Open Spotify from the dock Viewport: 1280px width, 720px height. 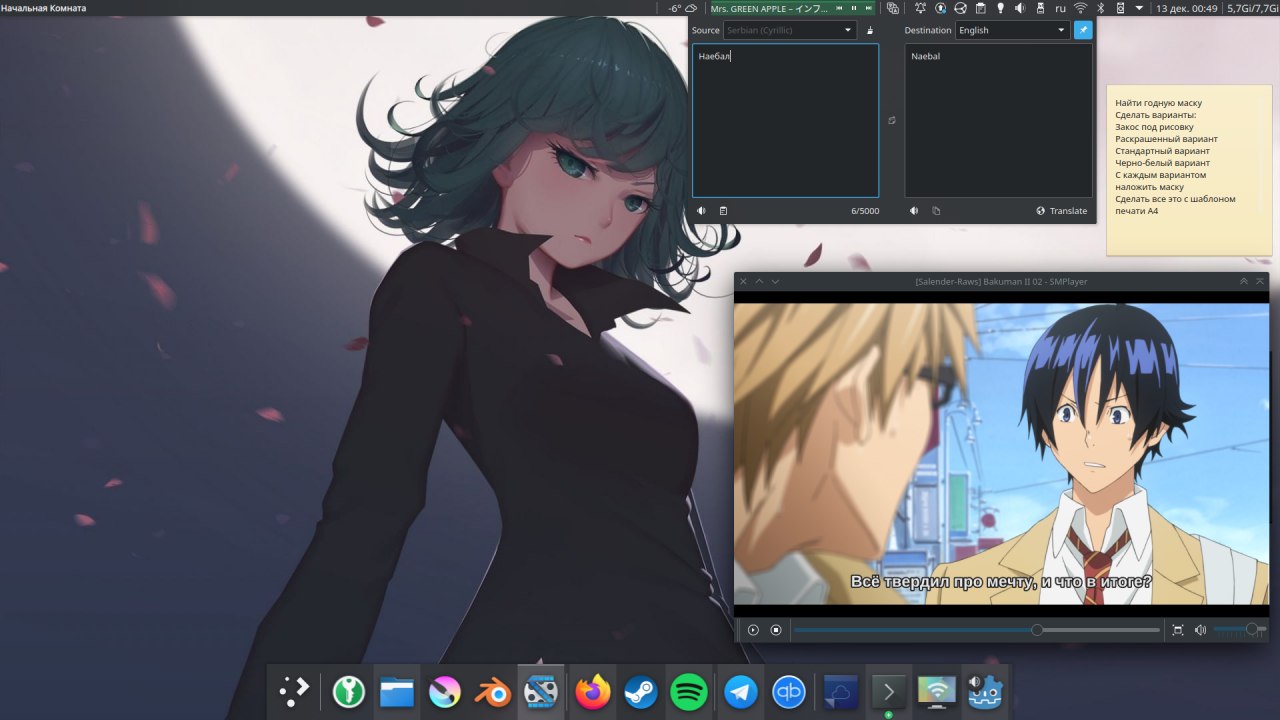coord(689,691)
